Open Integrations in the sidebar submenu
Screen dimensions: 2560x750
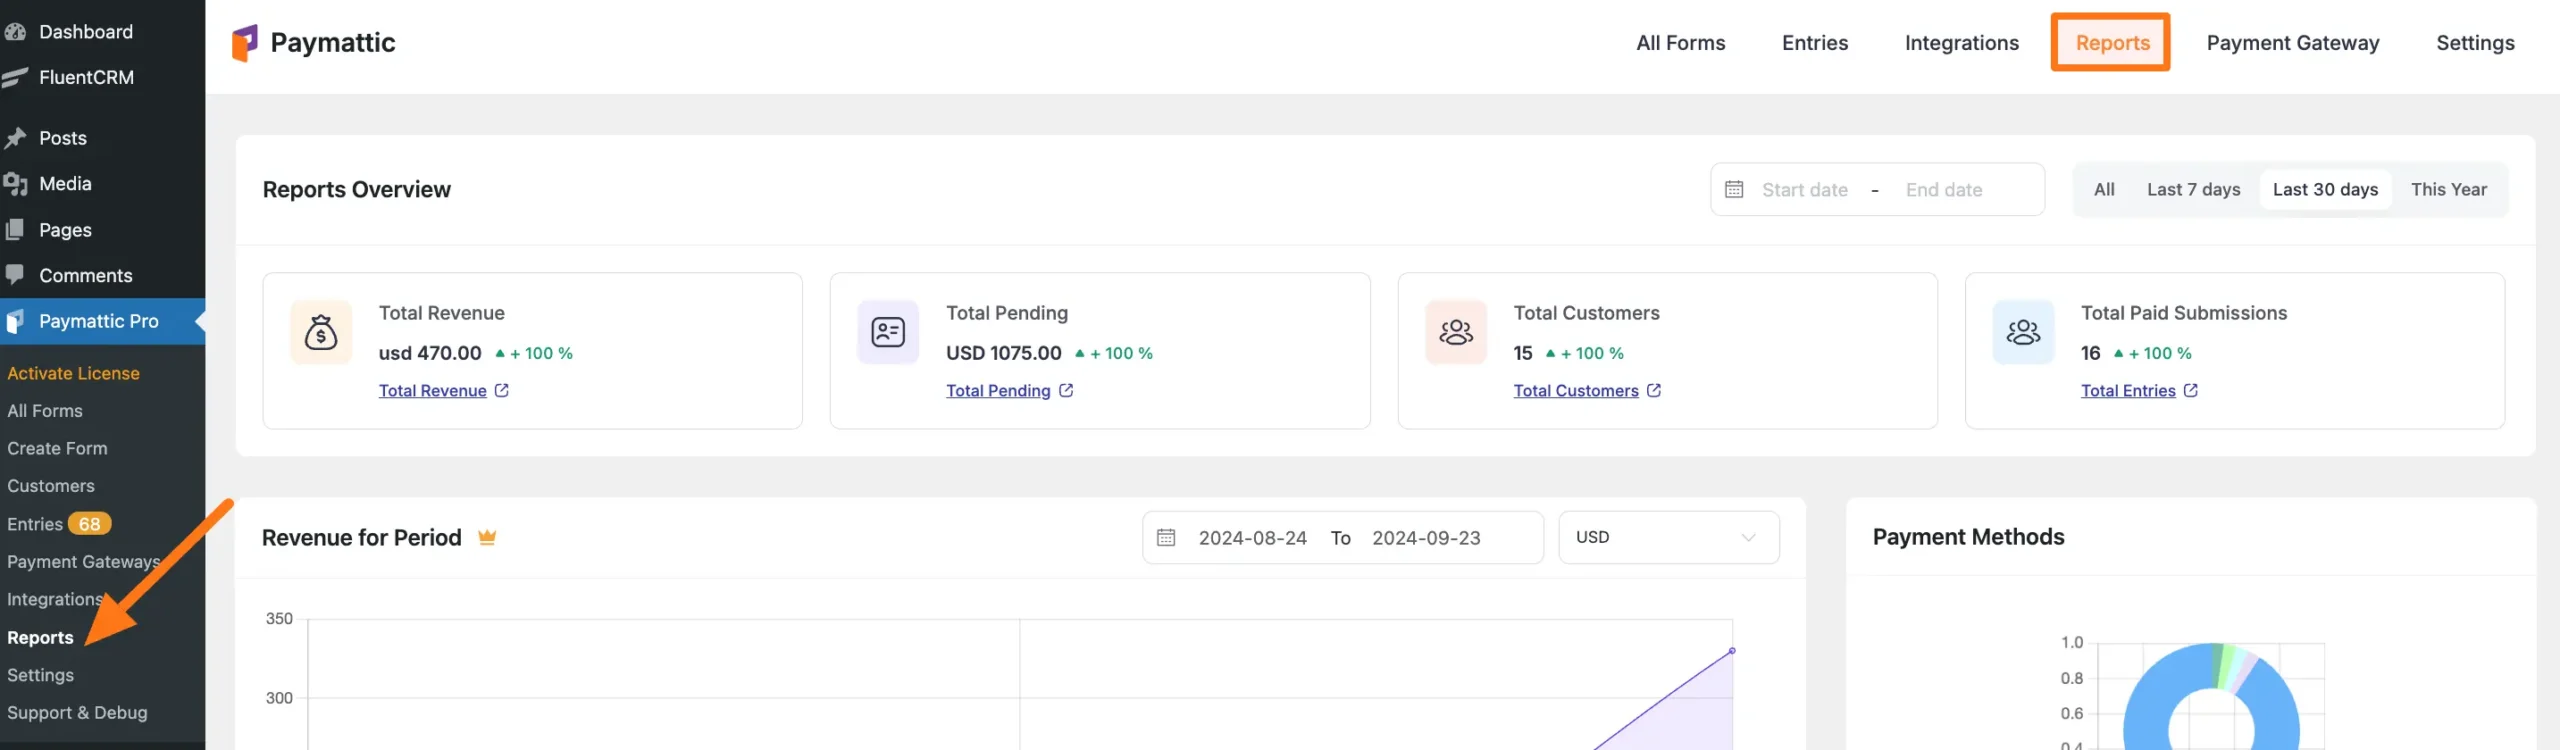(x=55, y=600)
